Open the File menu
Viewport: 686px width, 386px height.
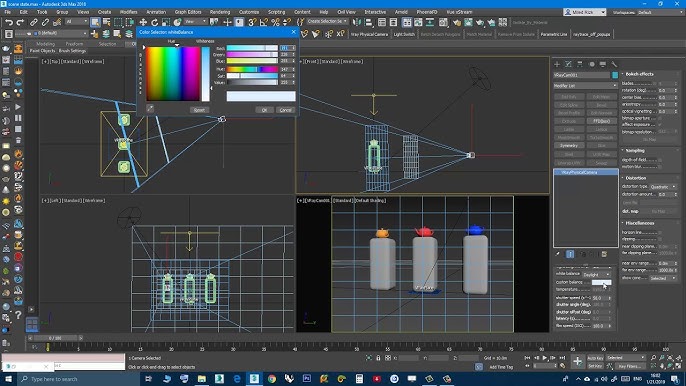point(8,12)
